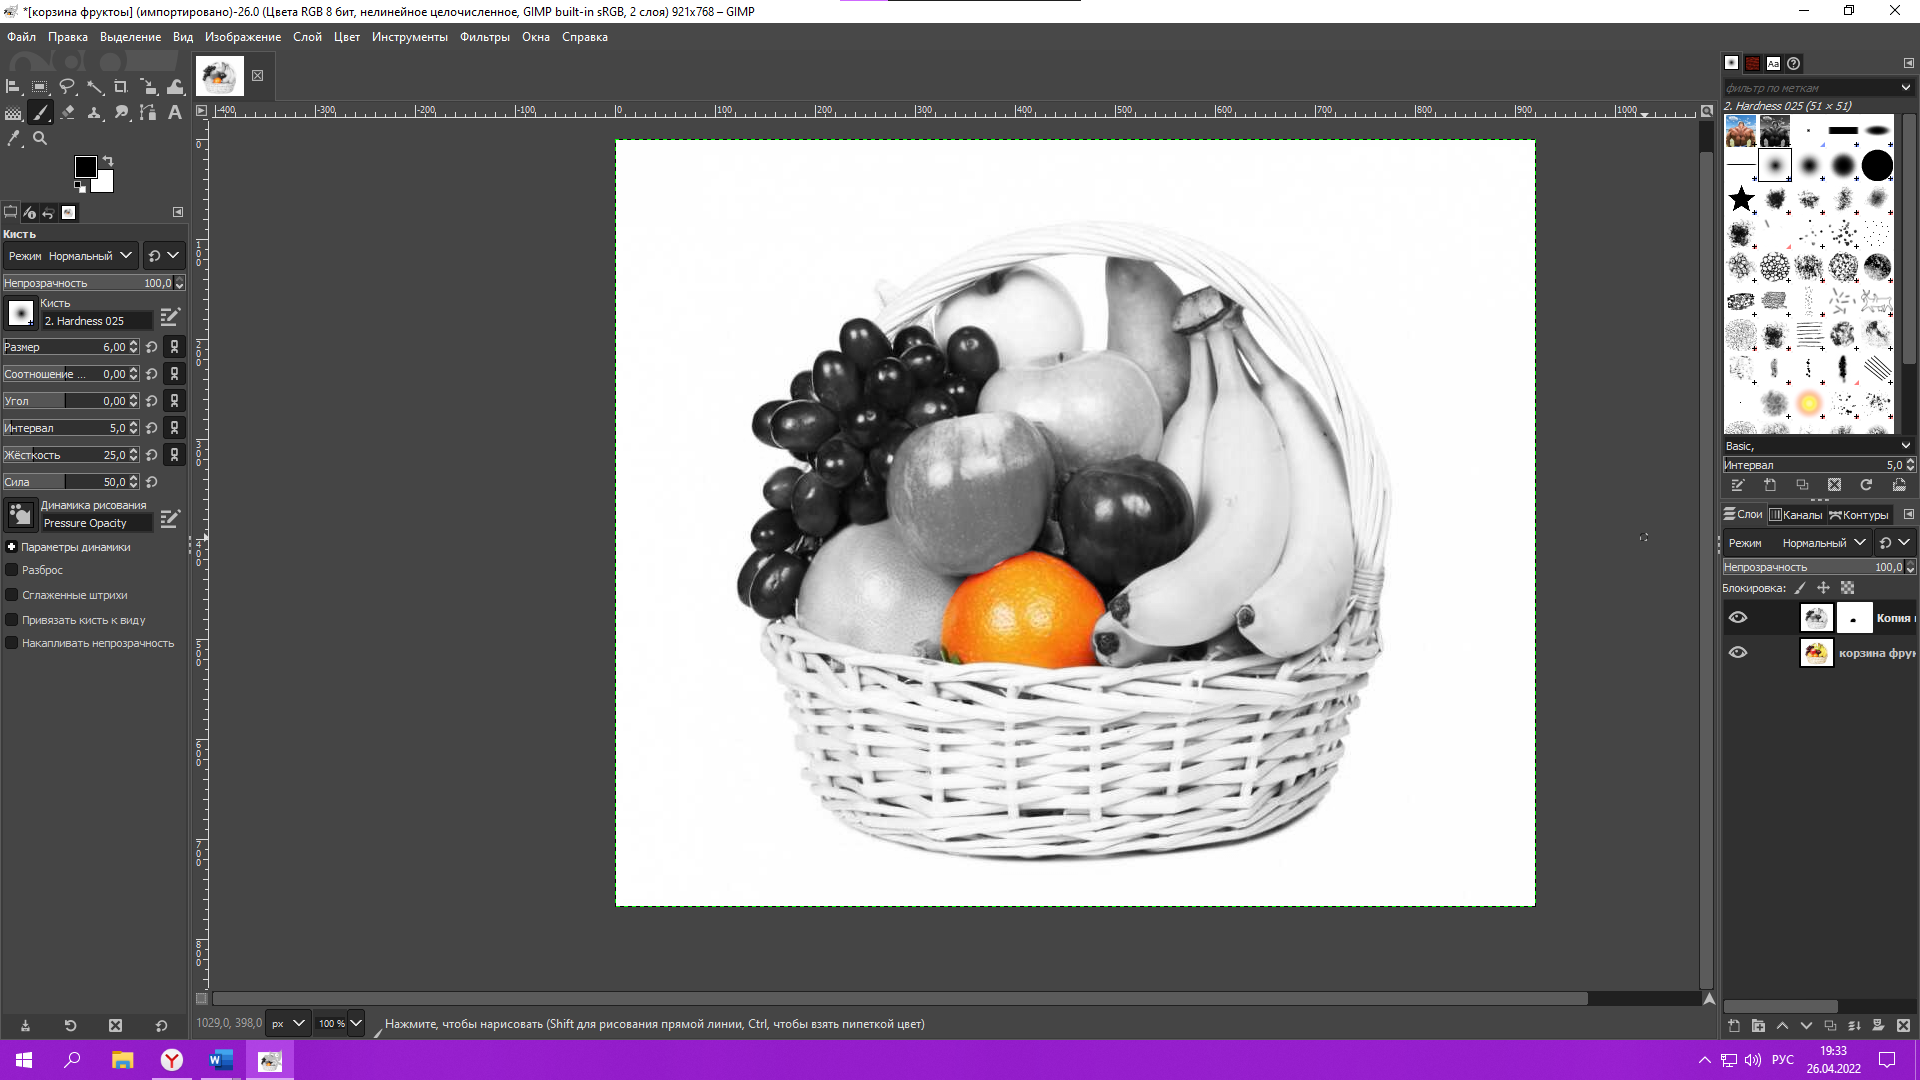Select the Zoom magnifier tool
Viewport: 1920px width, 1080px height.
40,139
